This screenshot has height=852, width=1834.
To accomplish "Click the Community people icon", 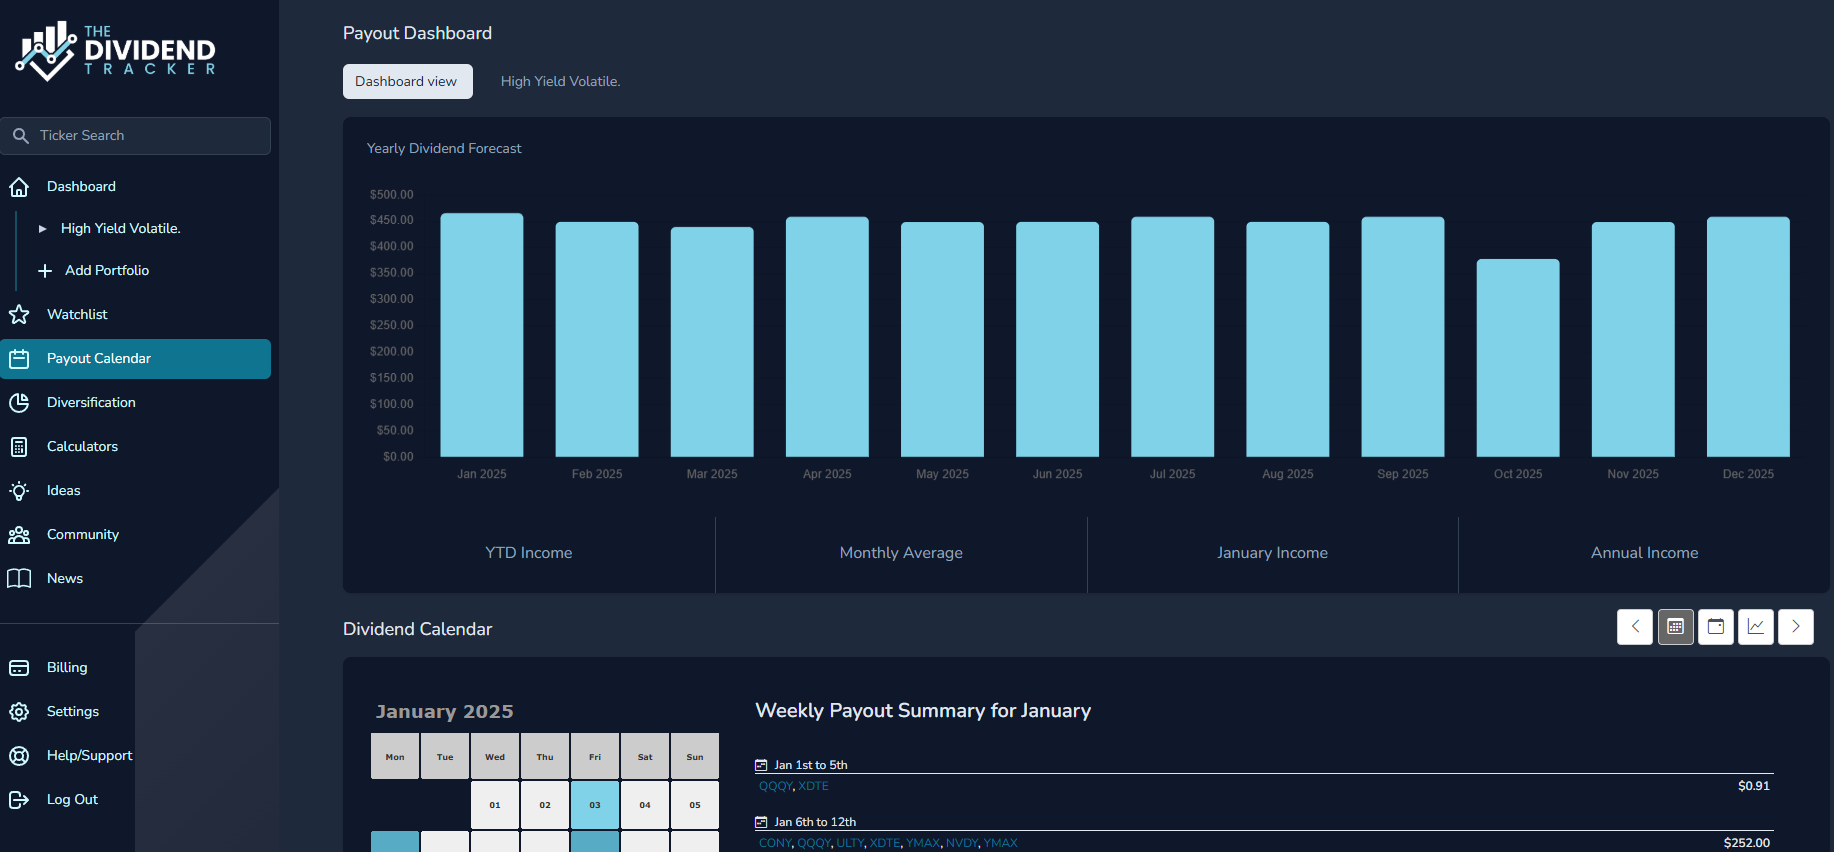I will tap(19, 535).
